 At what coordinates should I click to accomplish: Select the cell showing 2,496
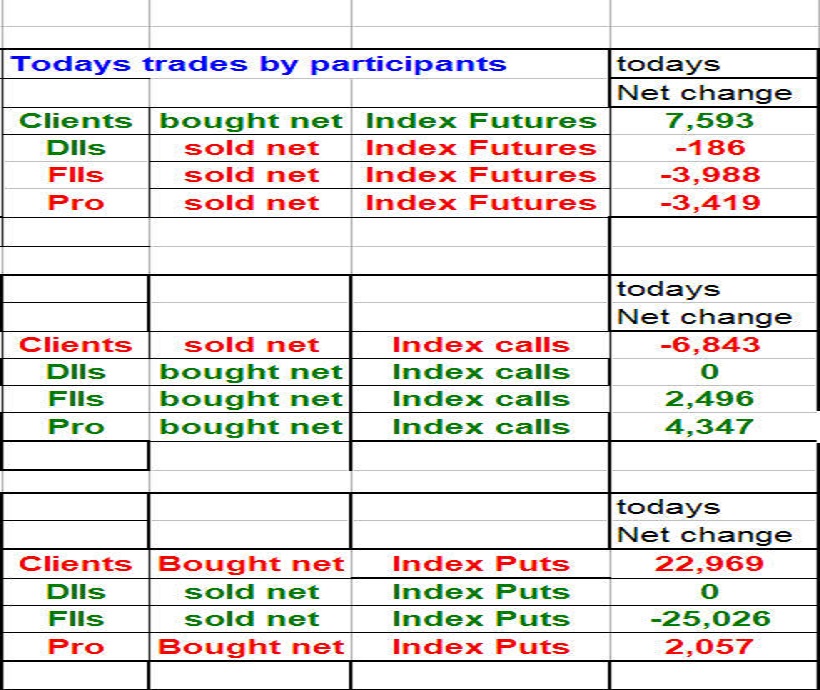[x=709, y=399]
